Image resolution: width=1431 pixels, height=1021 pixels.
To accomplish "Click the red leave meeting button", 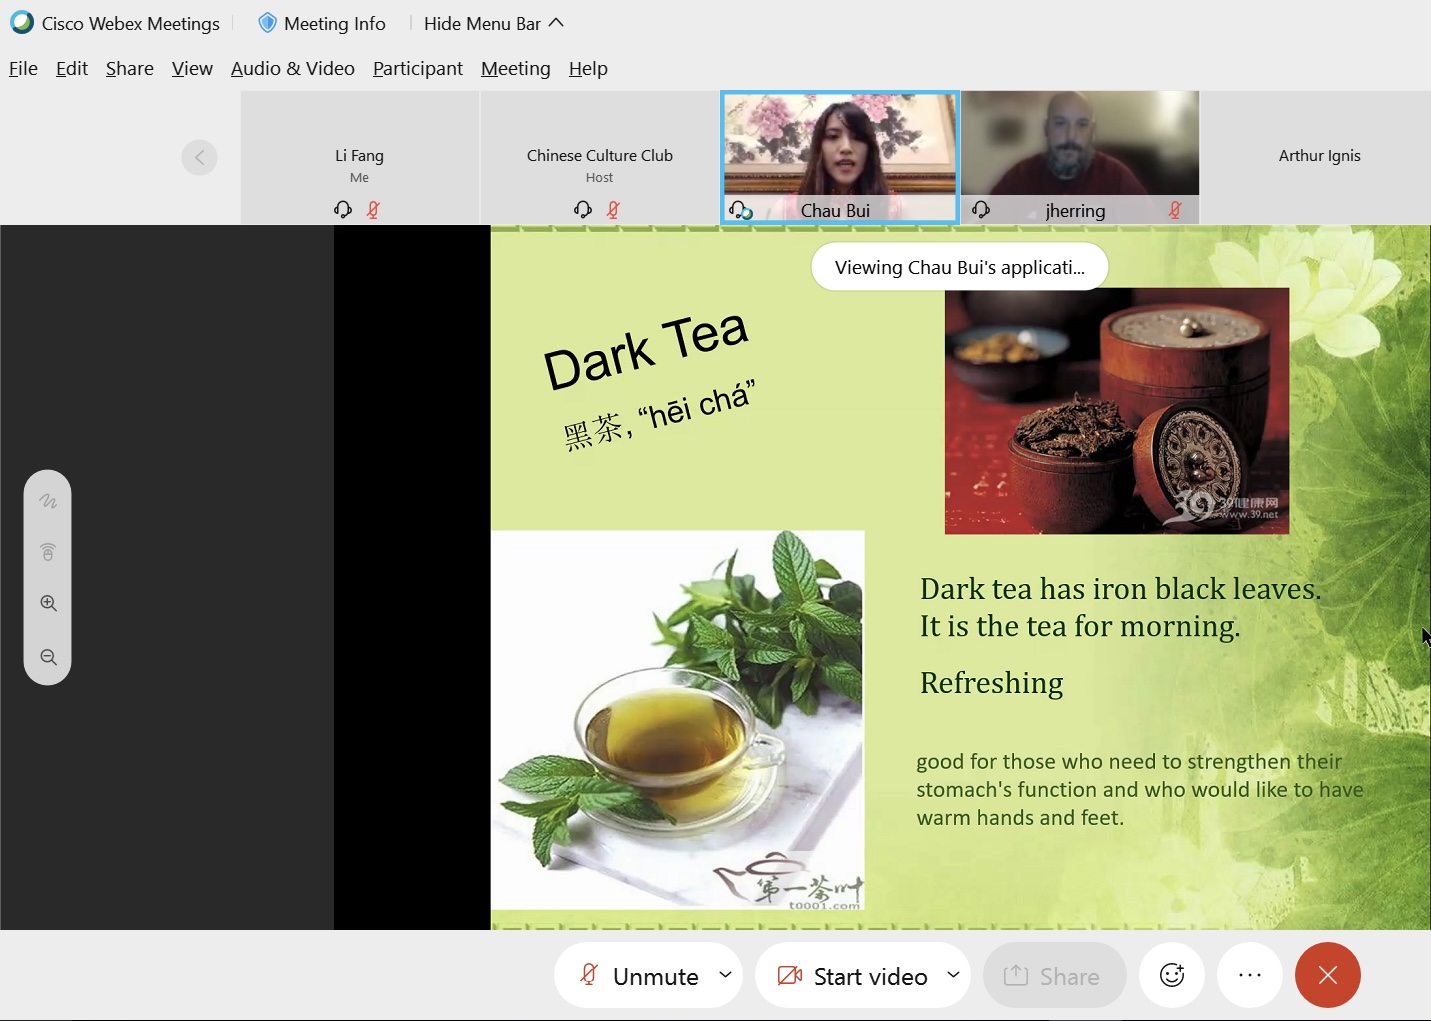I will point(1327,975).
